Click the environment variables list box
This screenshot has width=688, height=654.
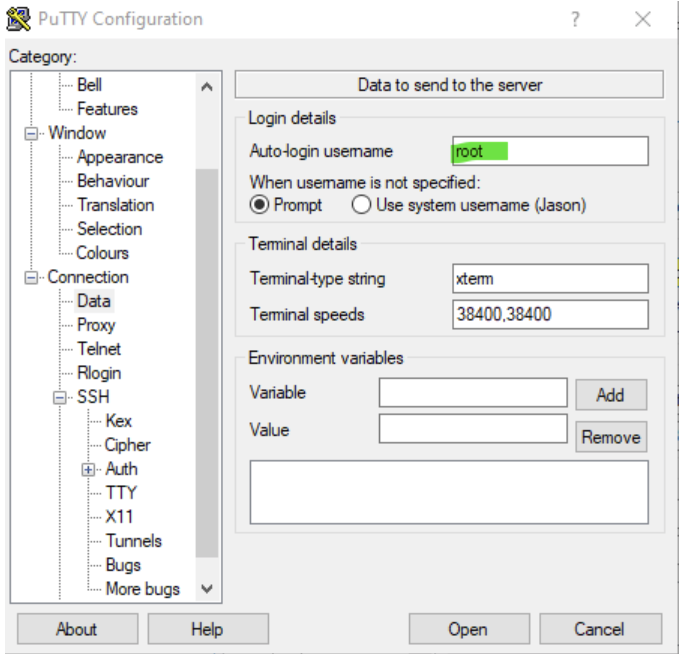pyautogui.click(x=449, y=492)
